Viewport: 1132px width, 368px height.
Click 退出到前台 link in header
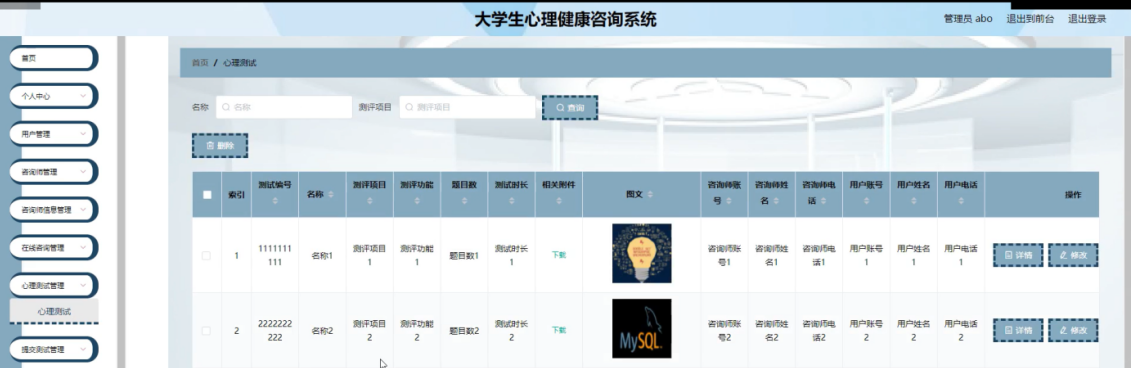pos(1030,19)
